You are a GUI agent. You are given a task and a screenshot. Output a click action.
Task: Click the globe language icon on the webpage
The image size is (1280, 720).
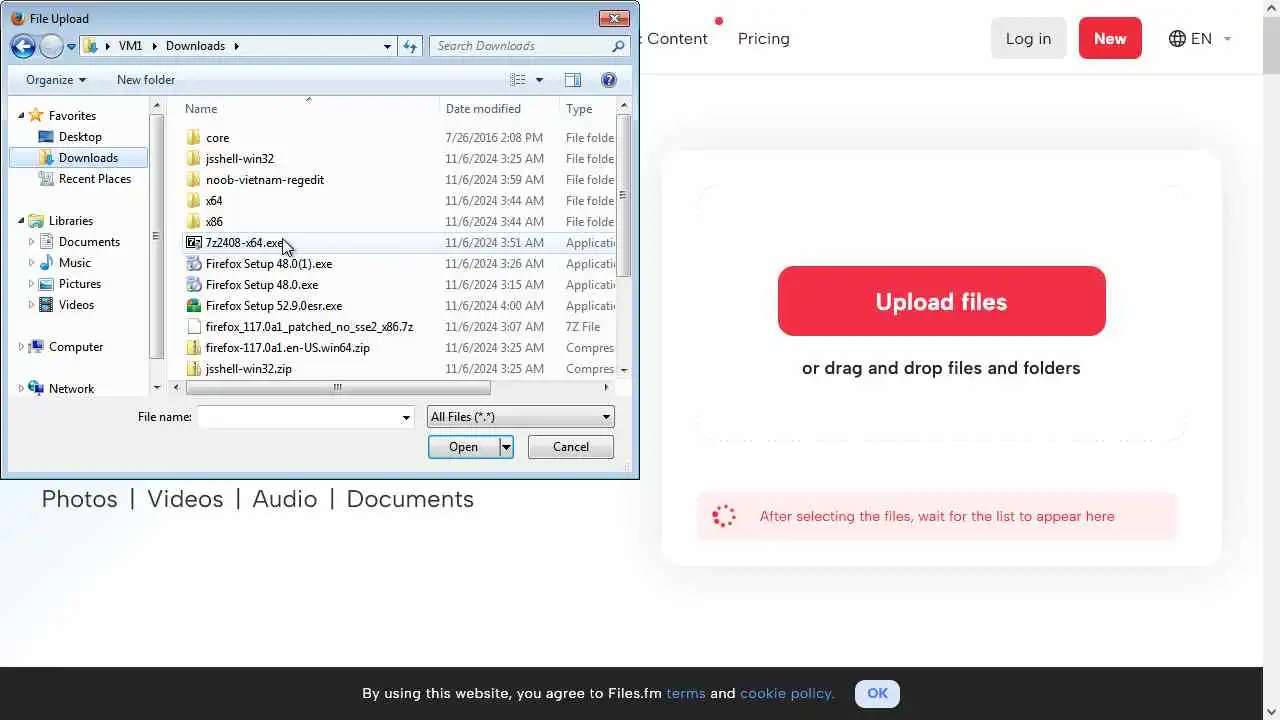pos(1177,39)
